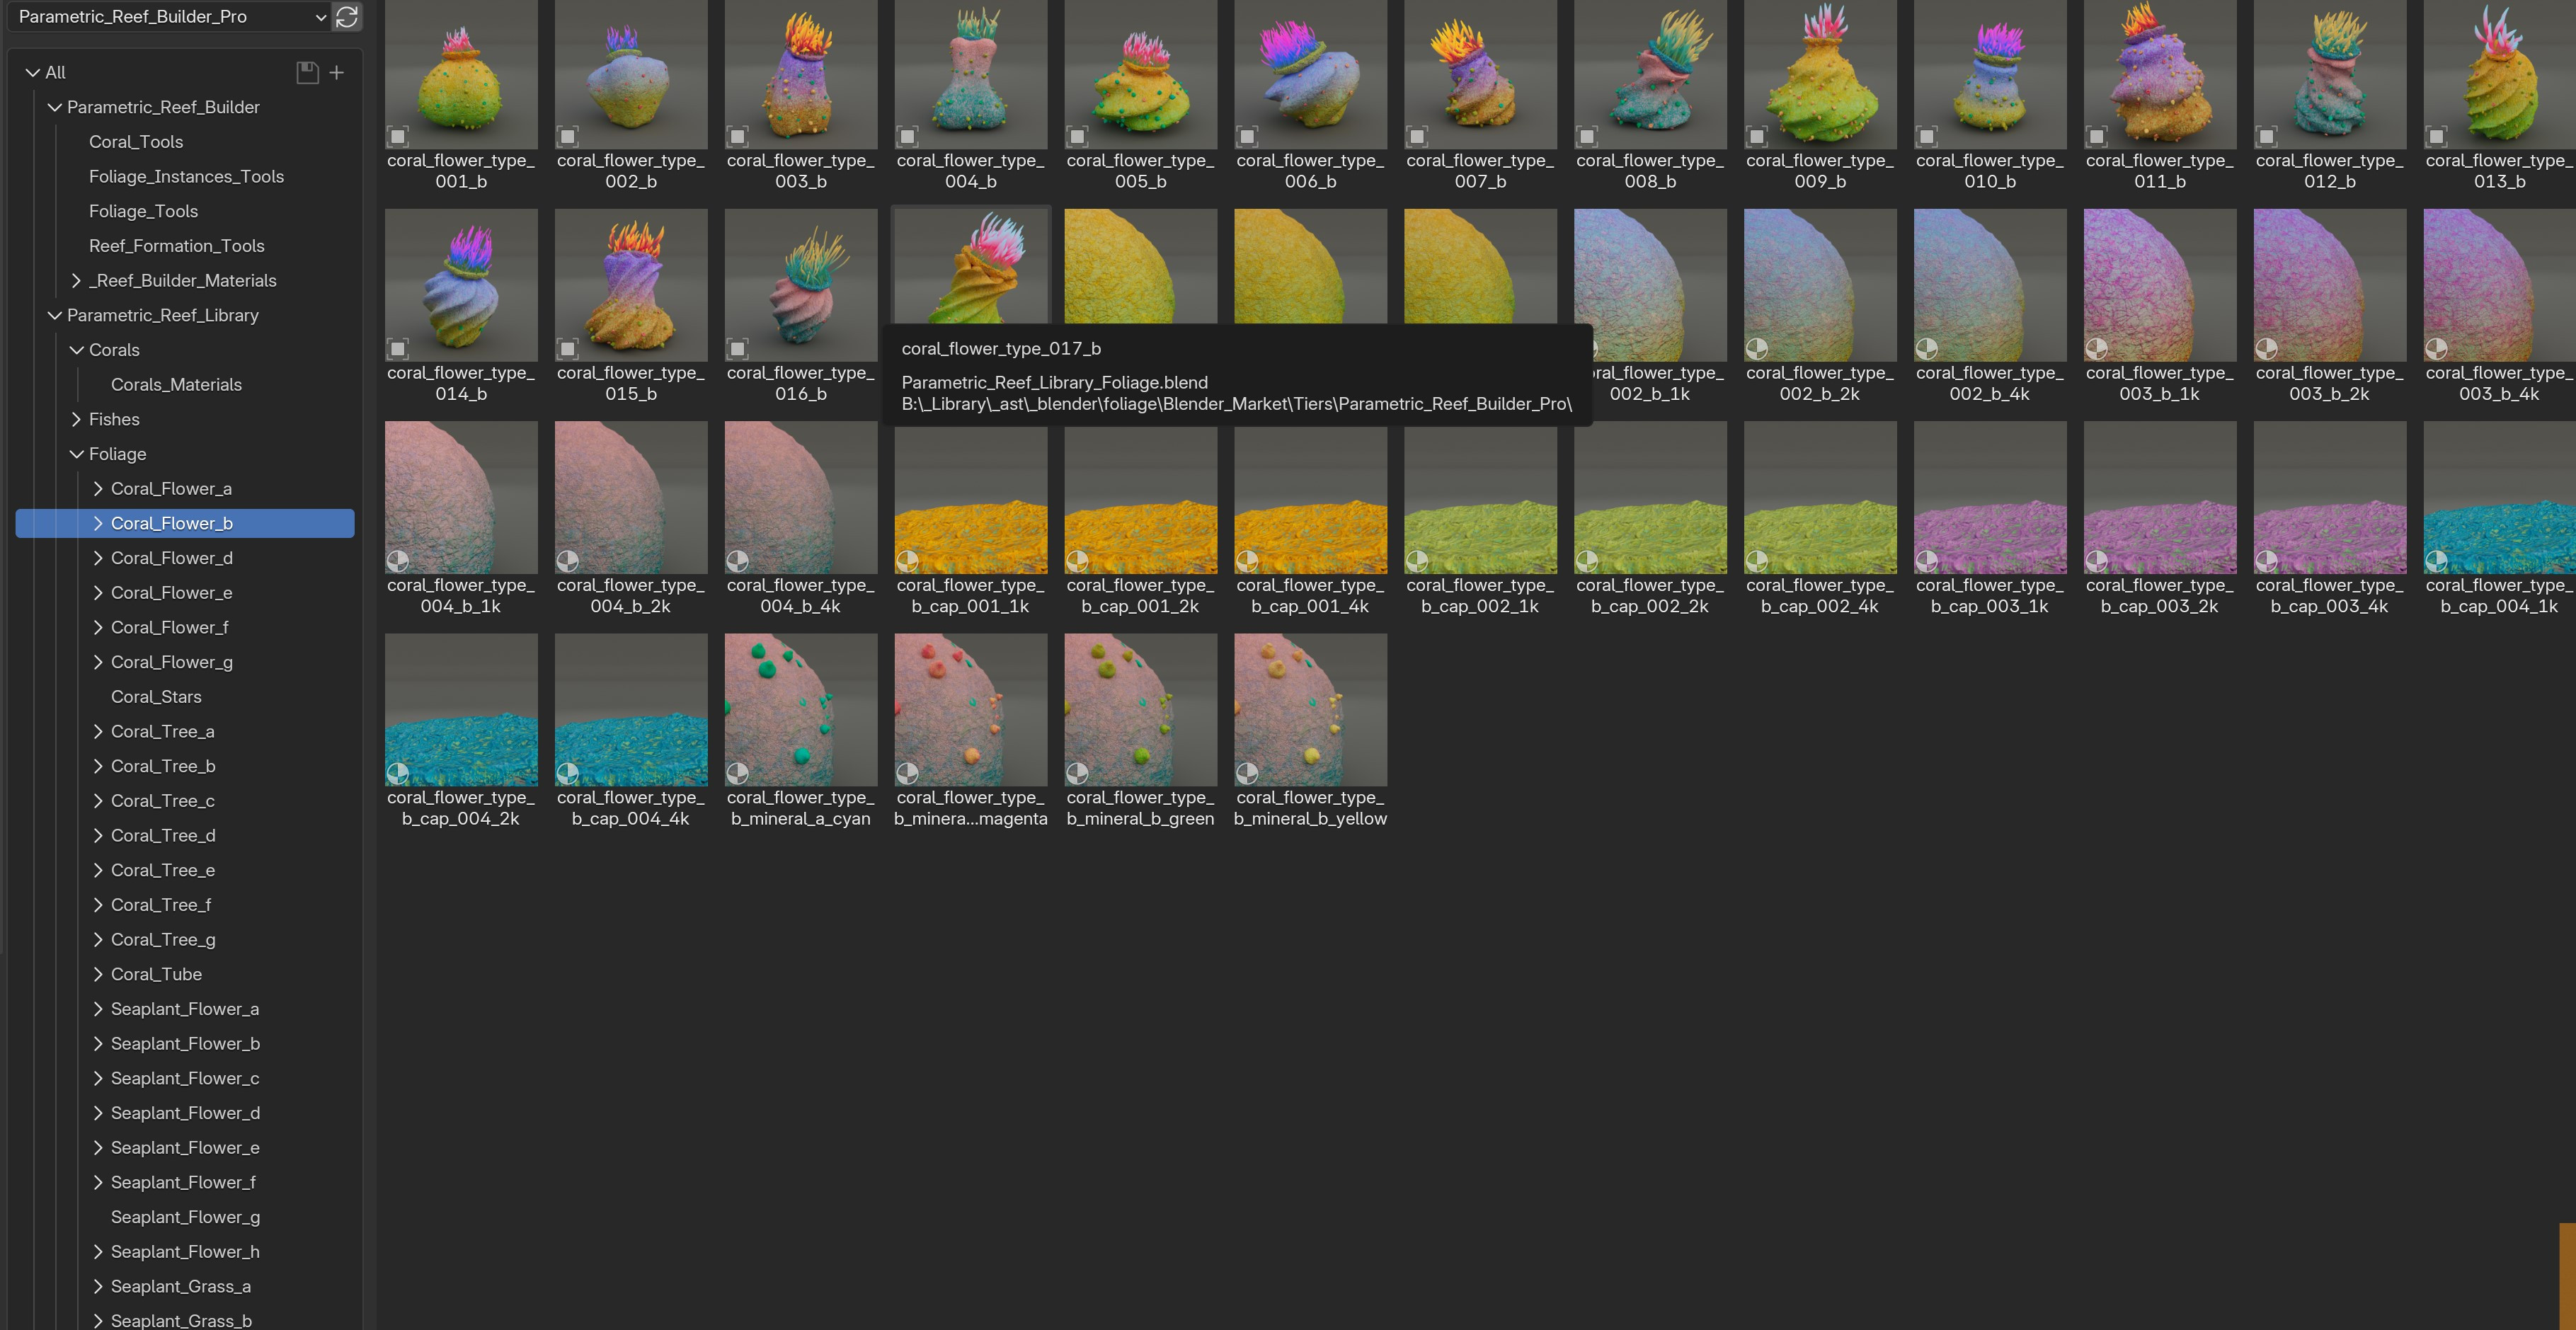This screenshot has width=2576, height=1330.
Task: Select the Coral_Tools catalog
Action: coord(136,142)
